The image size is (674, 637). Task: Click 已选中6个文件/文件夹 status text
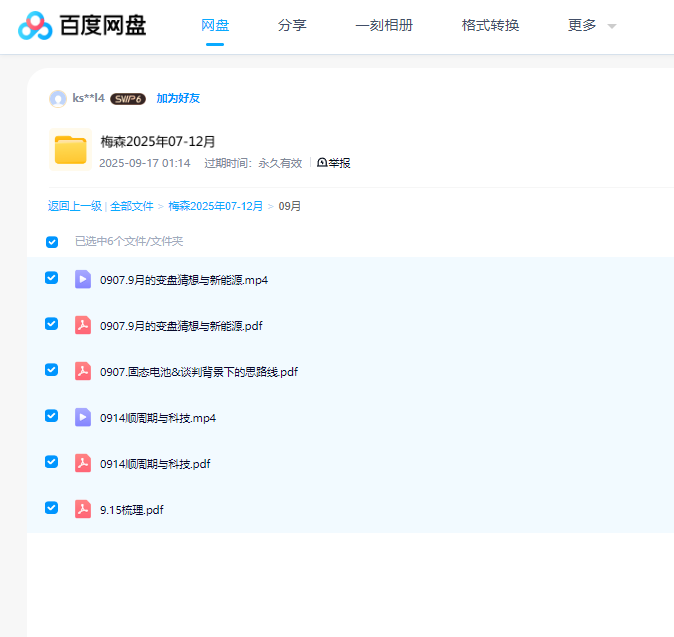[129, 242]
